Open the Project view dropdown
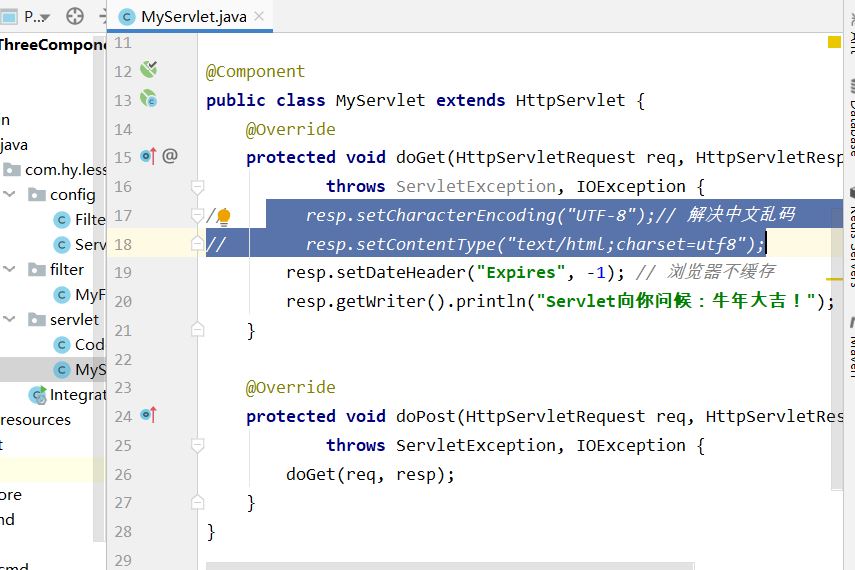 35,17
